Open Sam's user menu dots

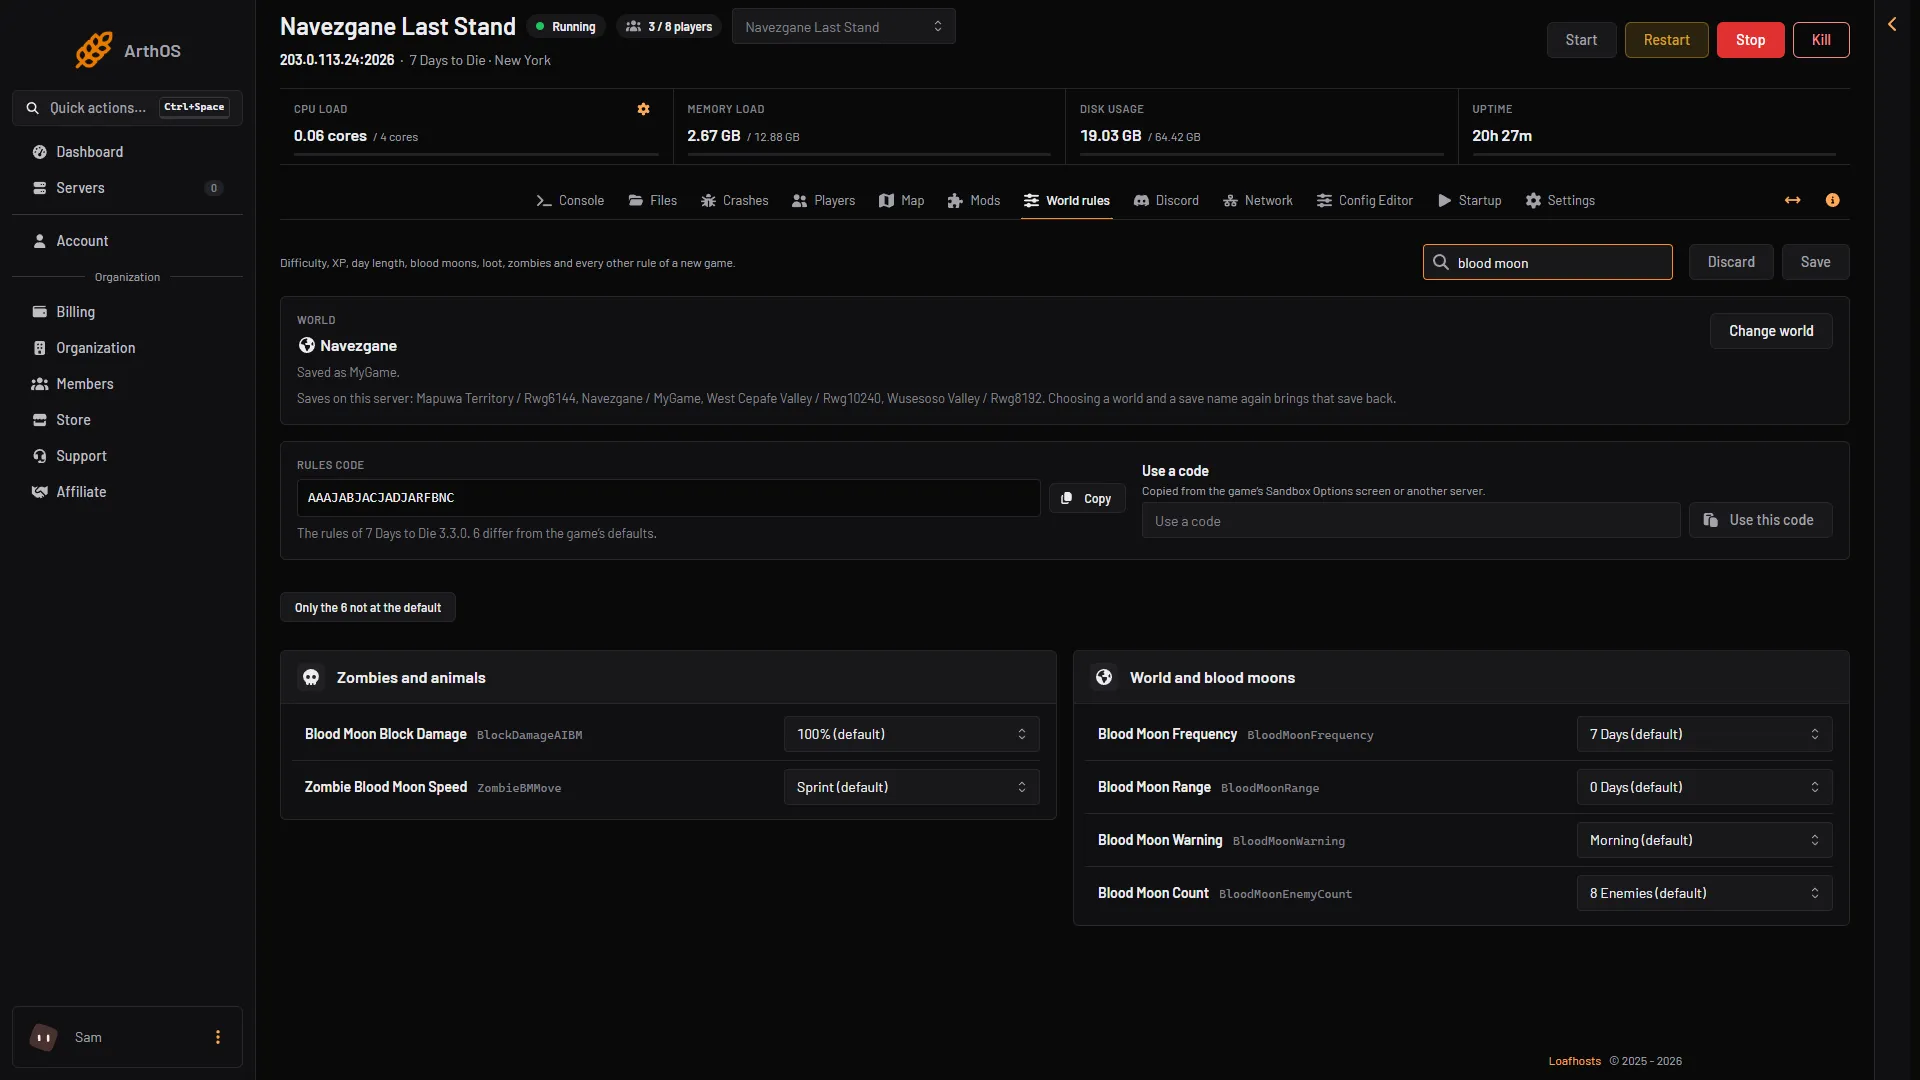(217, 1037)
